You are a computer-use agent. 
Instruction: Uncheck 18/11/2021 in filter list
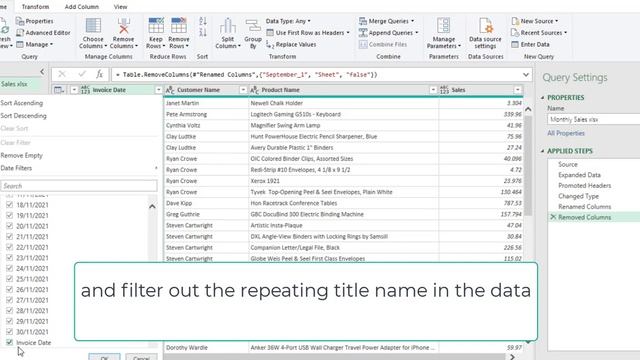tap(9, 204)
